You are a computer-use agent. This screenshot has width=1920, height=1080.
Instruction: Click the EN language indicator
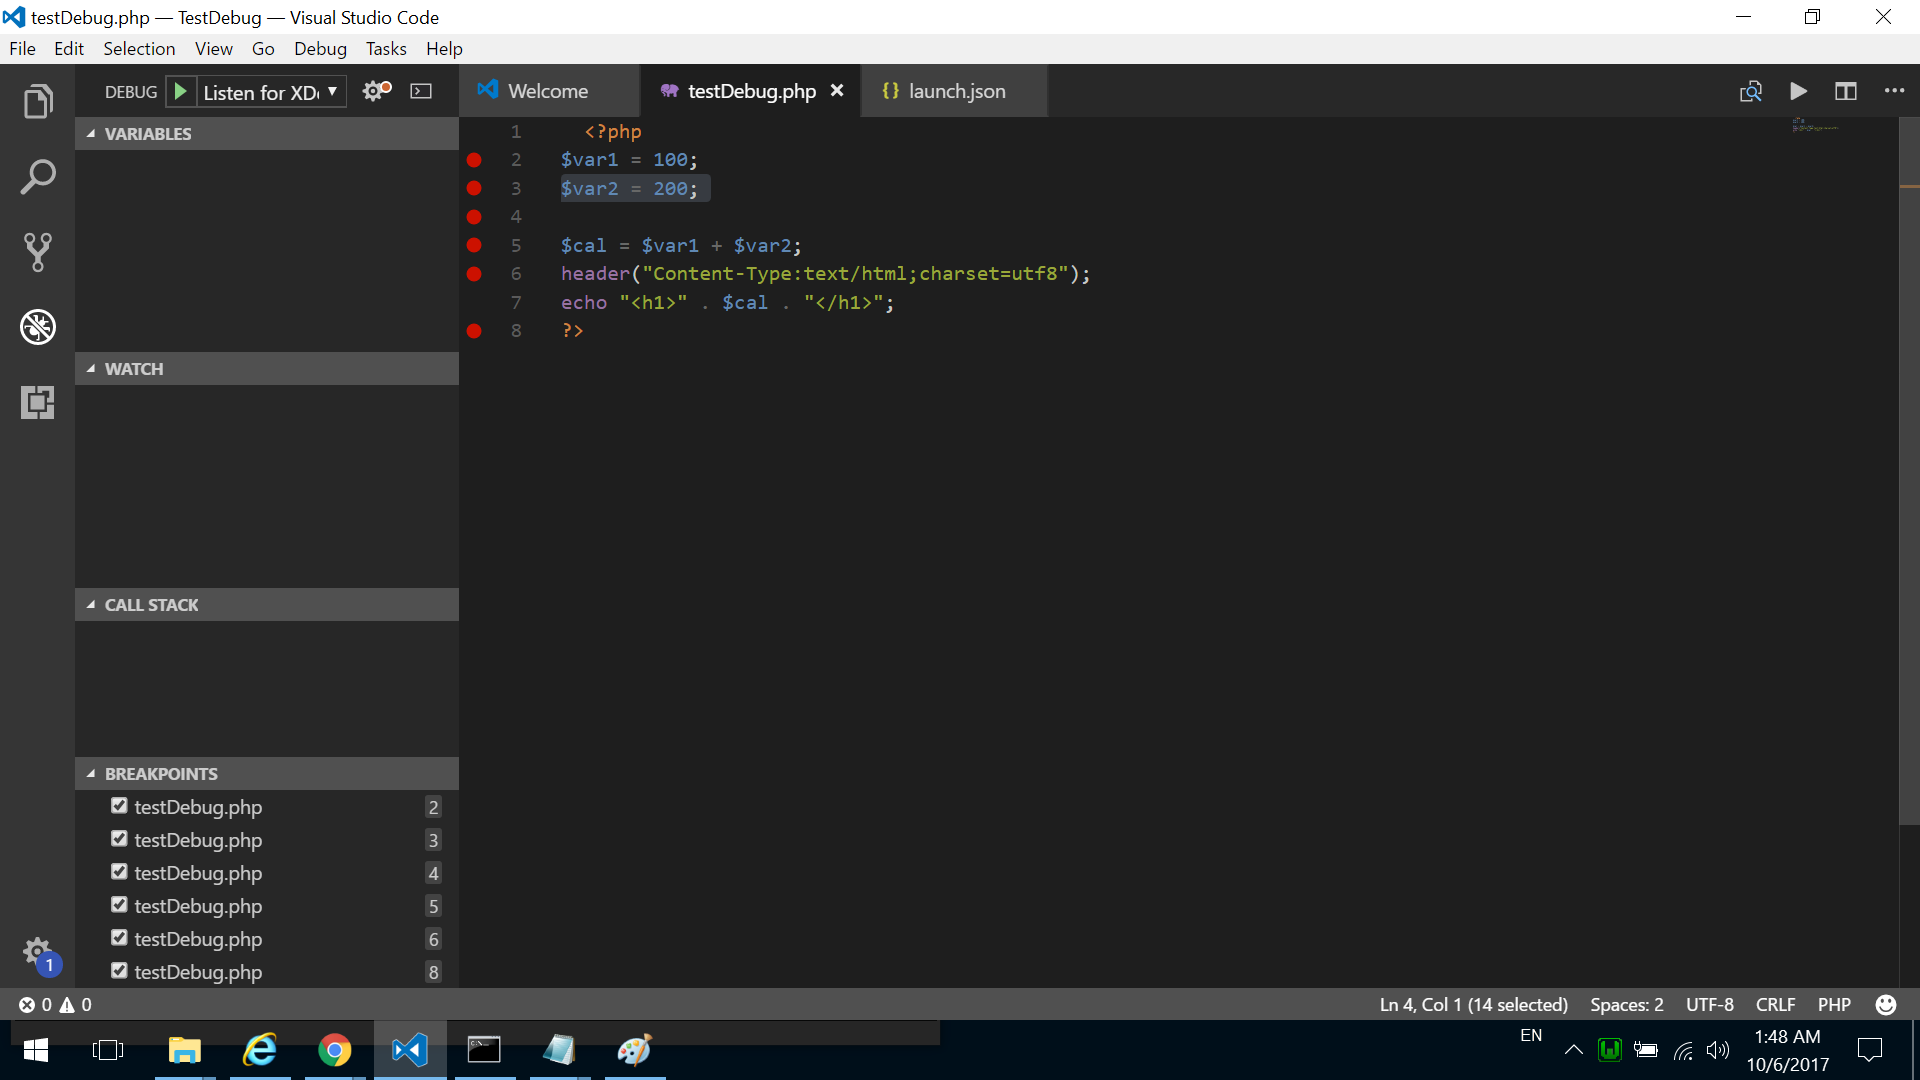tap(1531, 1036)
